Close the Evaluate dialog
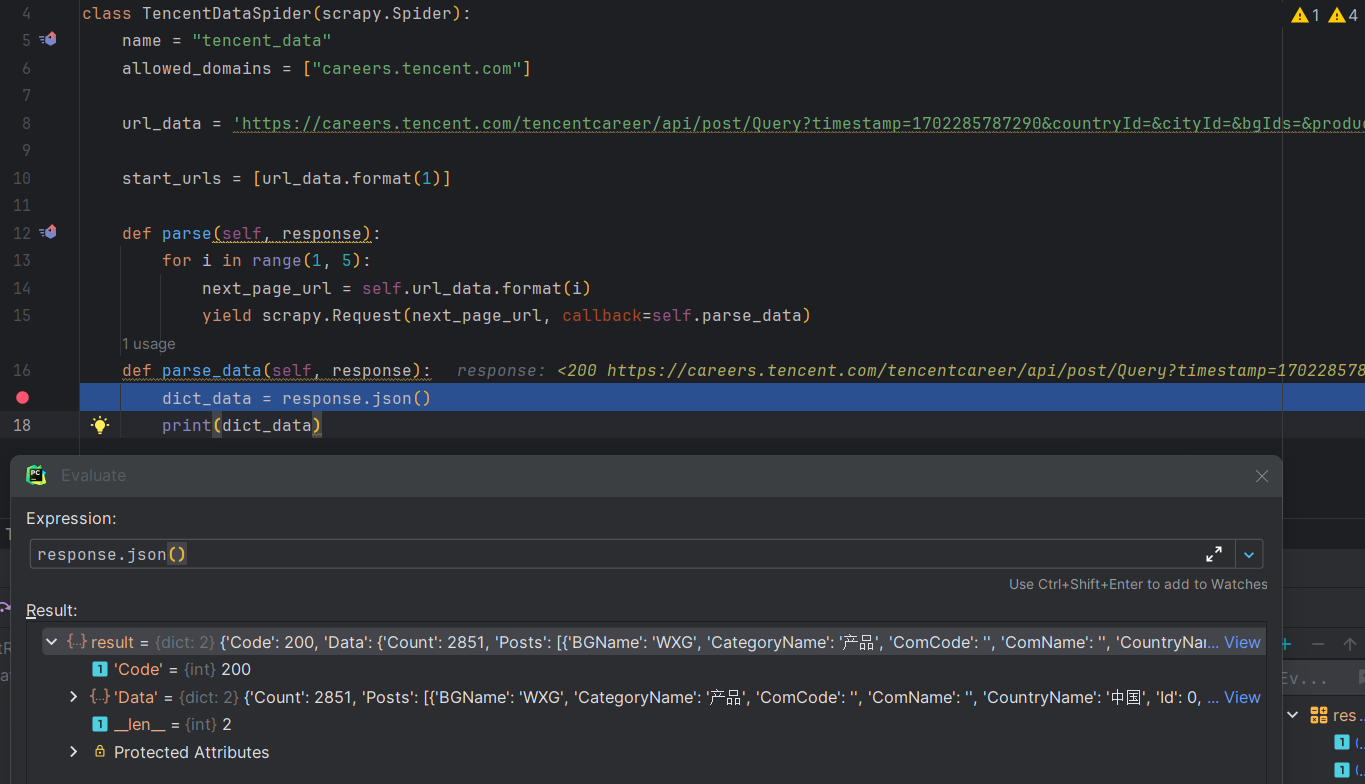Viewport: 1365px width, 784px height. [1262, 477]
